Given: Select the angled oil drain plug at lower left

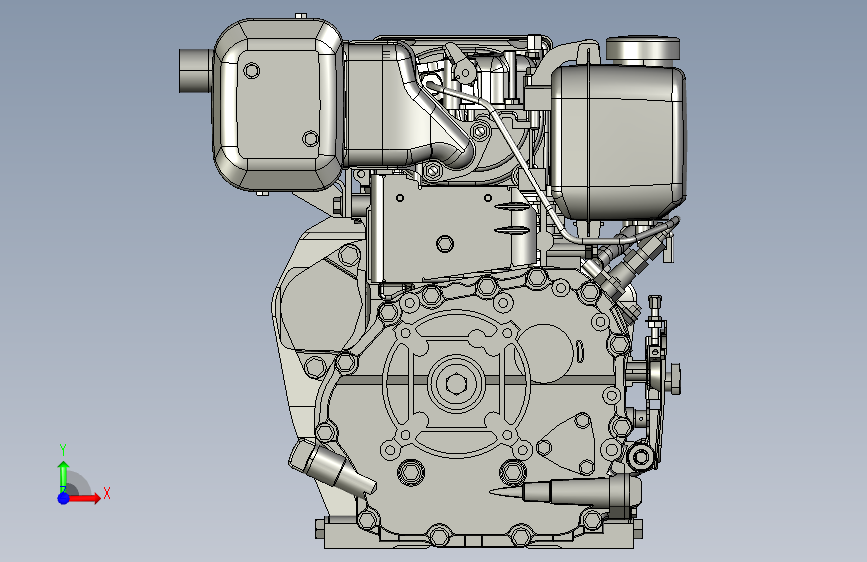Looking at the screenshot, I should tap(332, 467).
